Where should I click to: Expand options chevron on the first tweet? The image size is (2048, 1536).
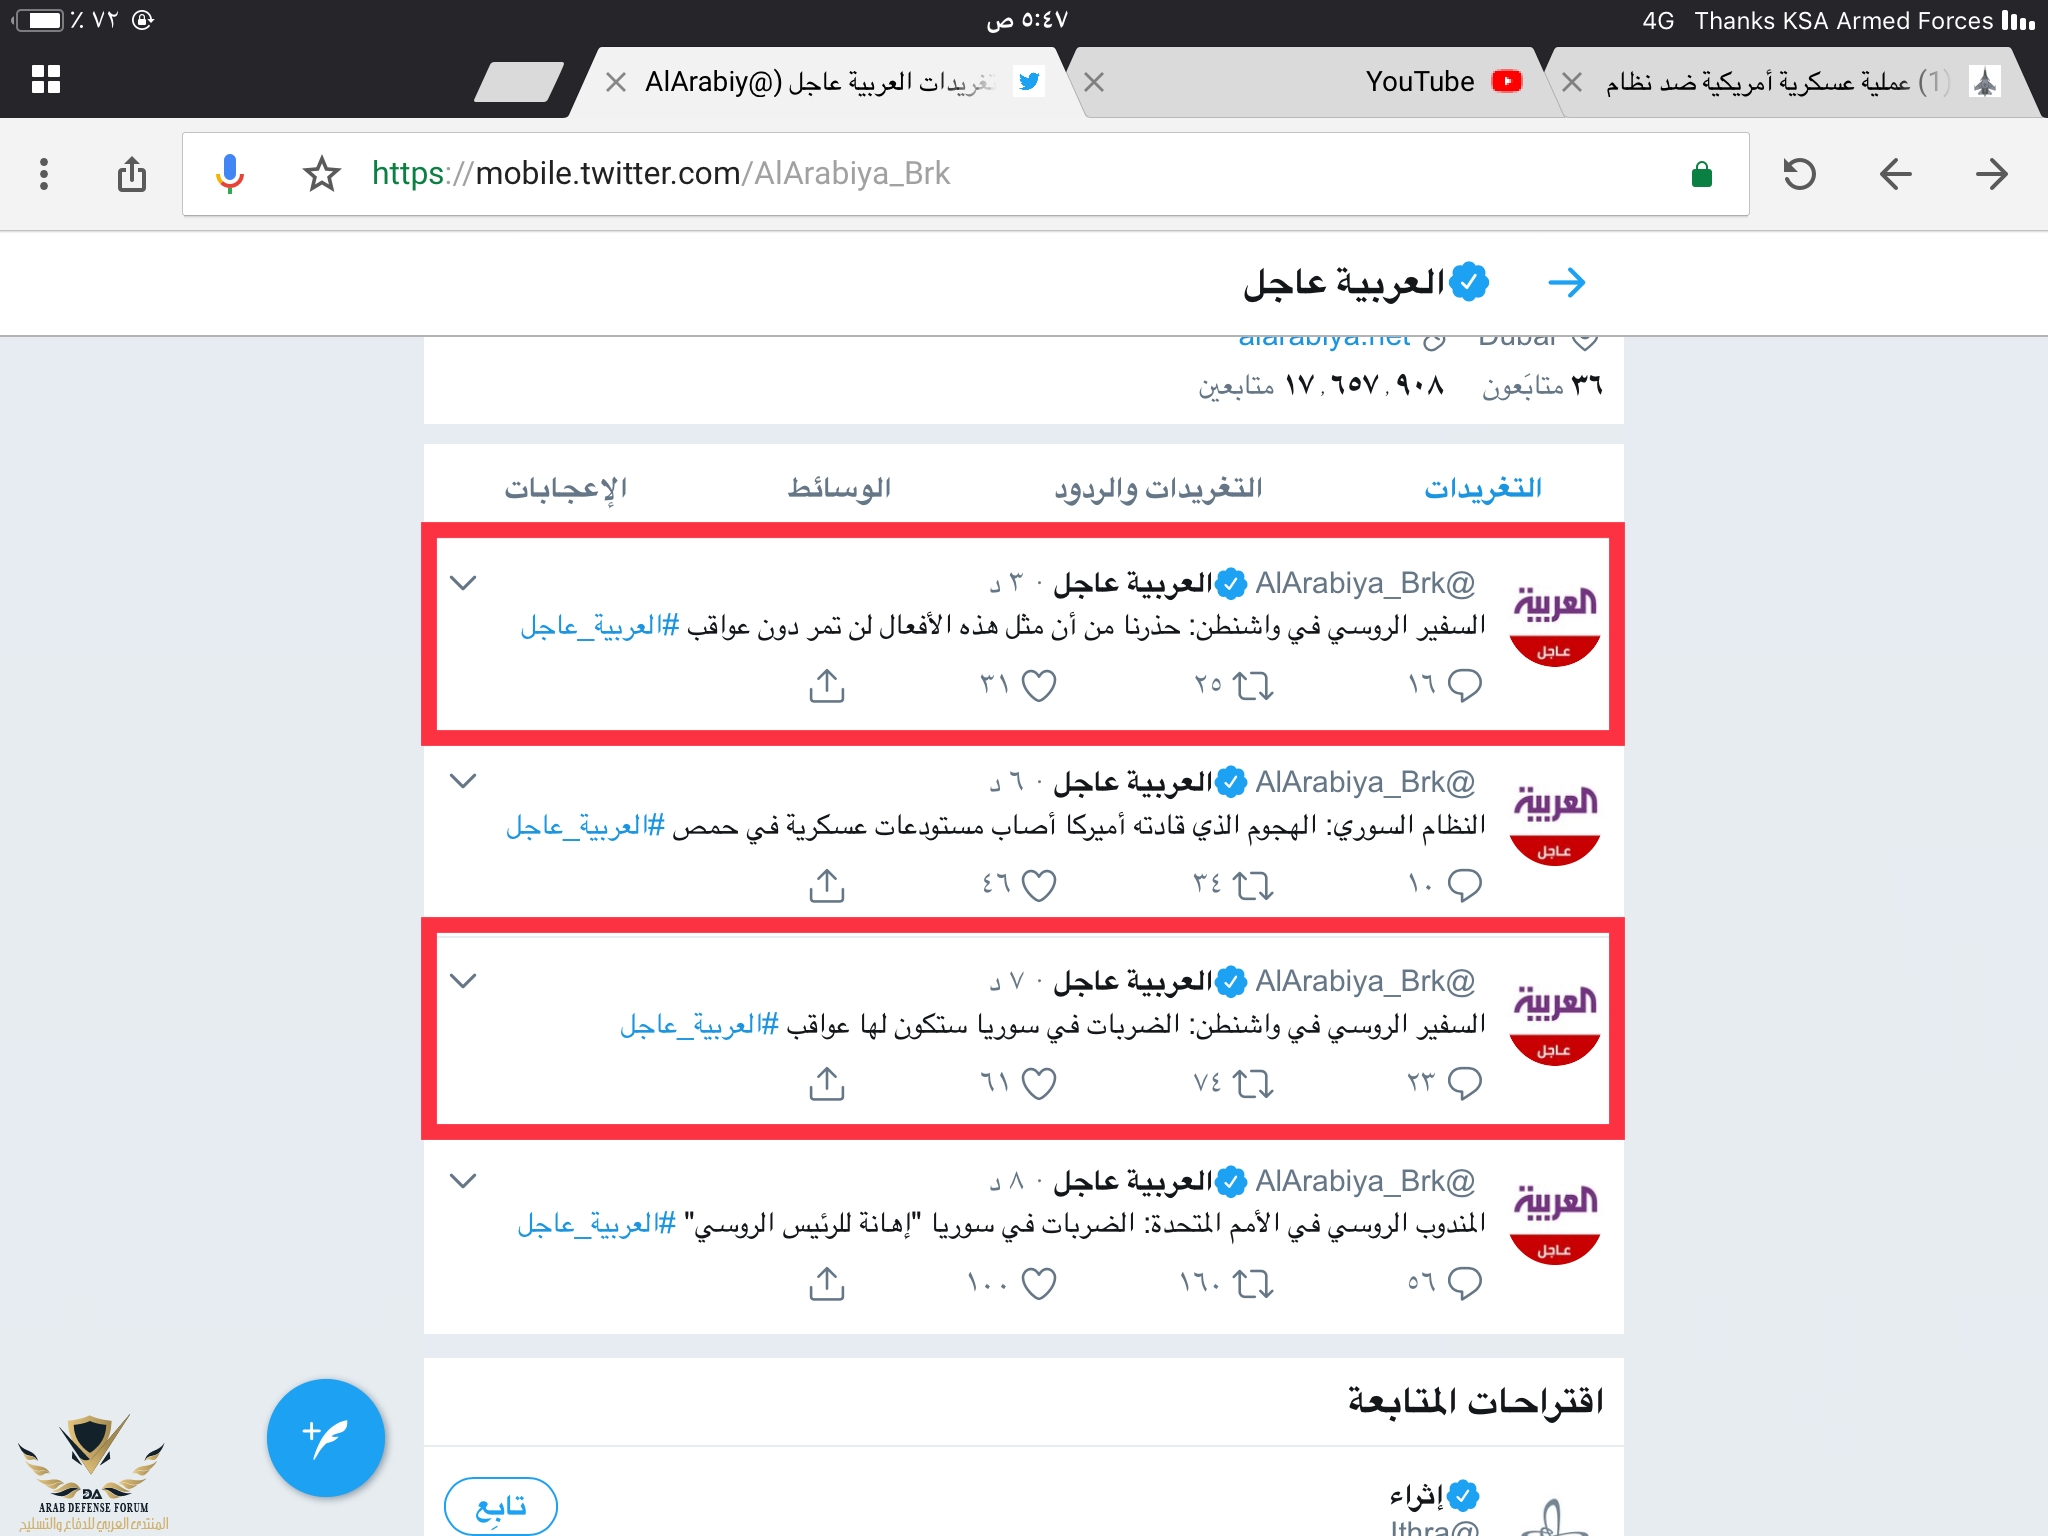(x=463, y=582)
